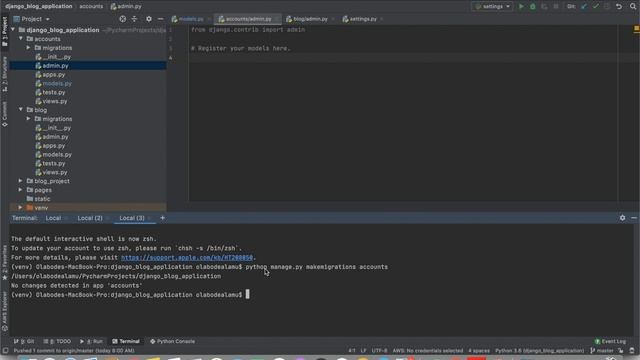640x360 pixels.
Task: Add a new terminal session with plus icon
Action: click(162, 218)
